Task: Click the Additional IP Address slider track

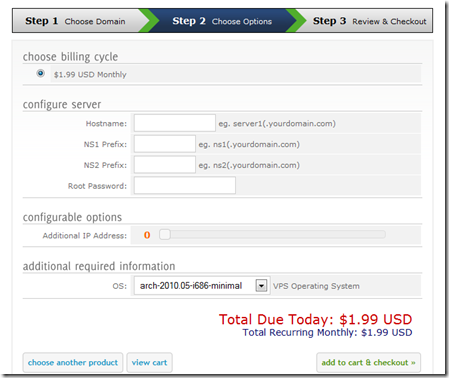Action: coord(272,234)
